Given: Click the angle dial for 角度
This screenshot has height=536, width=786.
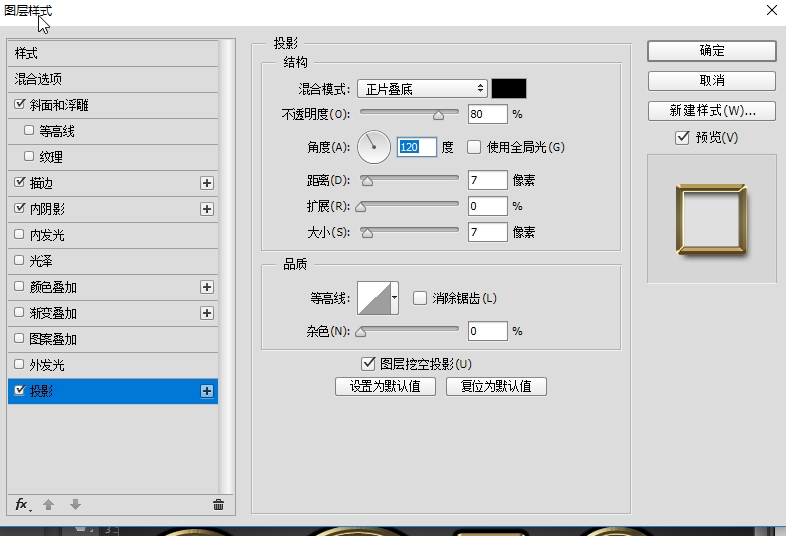Looking at the screenshot, I should coord(373,147).
